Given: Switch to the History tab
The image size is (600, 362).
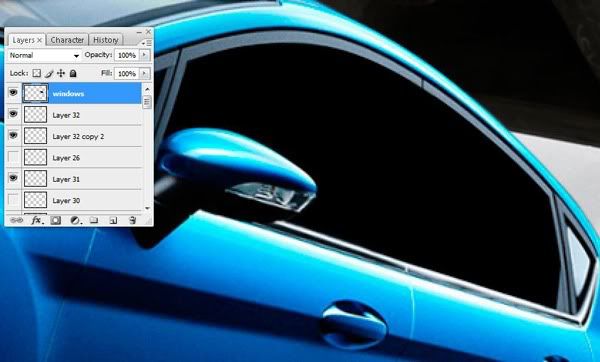Looking at the screenshot, I should coord(106,40).
